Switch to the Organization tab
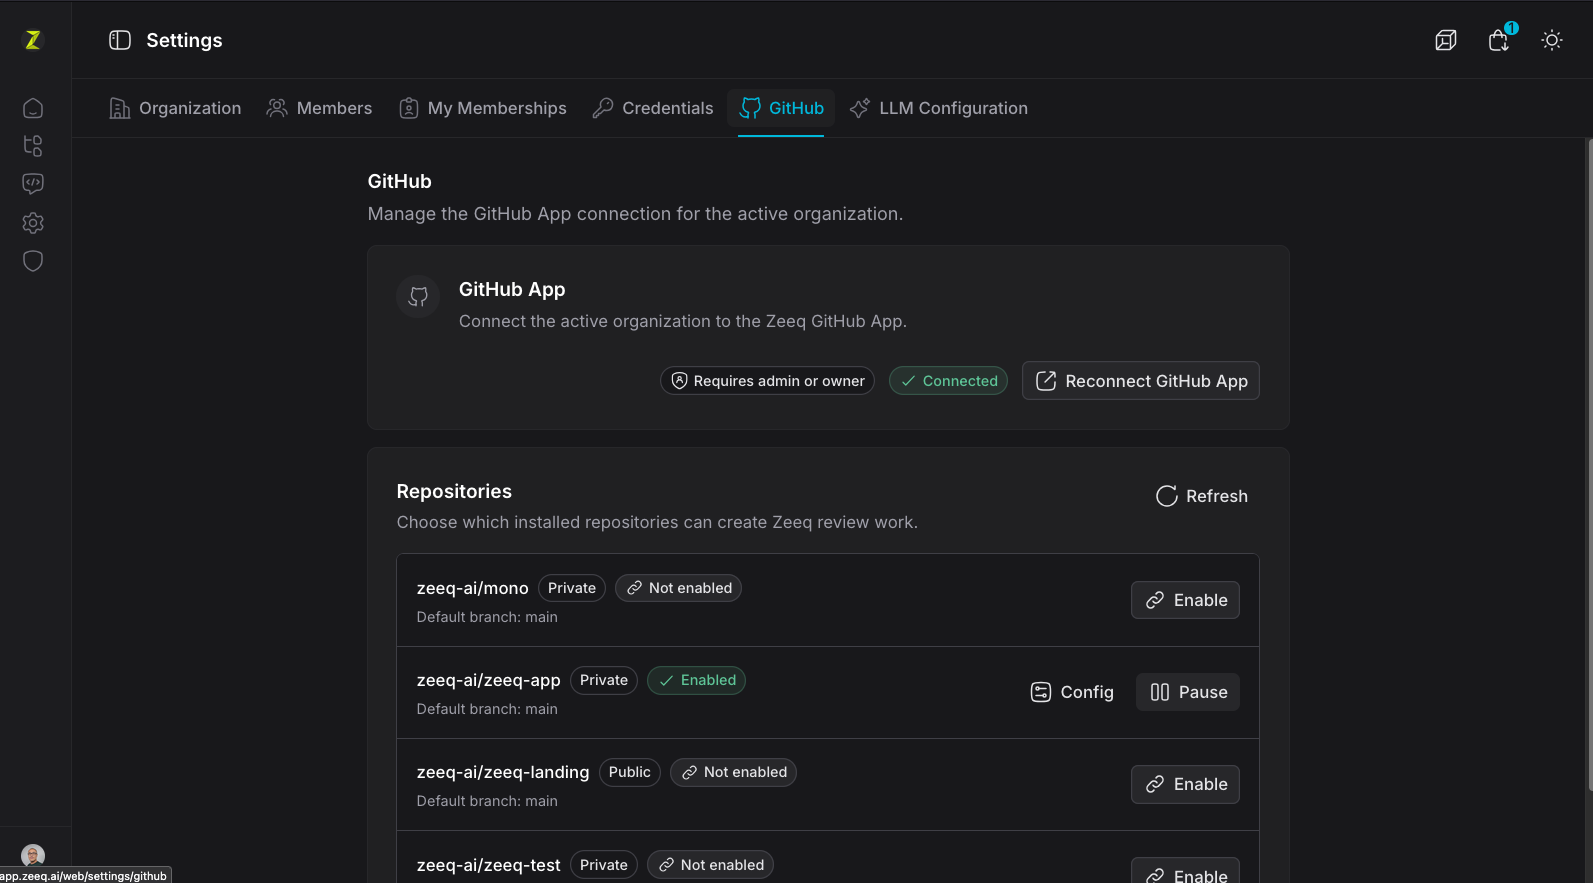This screenshot has height=883, width=1593. click(175, 108)
